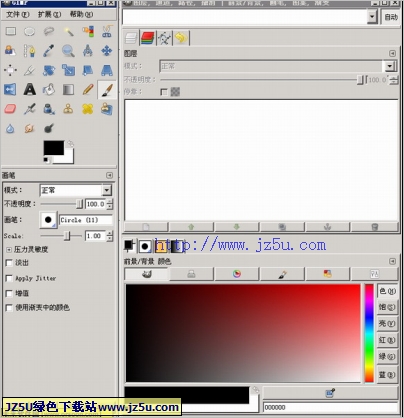Choose the 蓝(B) blue radio button

387,375
